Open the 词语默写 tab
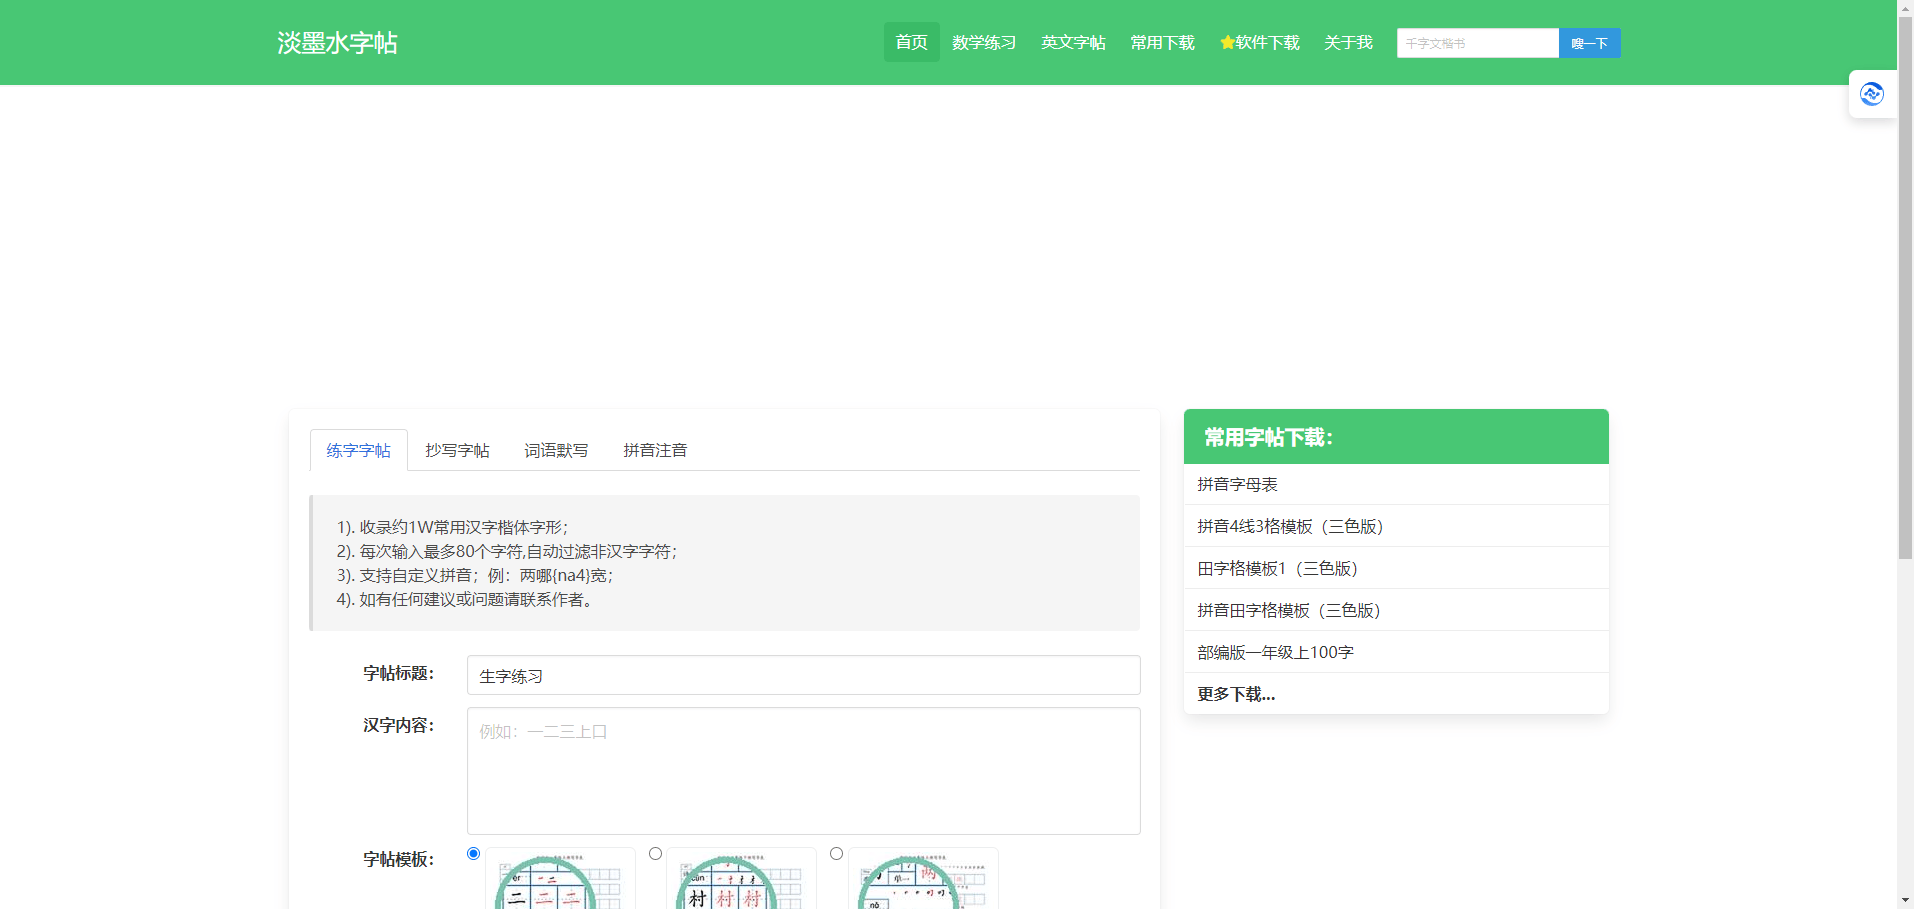The image size is (1914, 909). click(556, 451)
